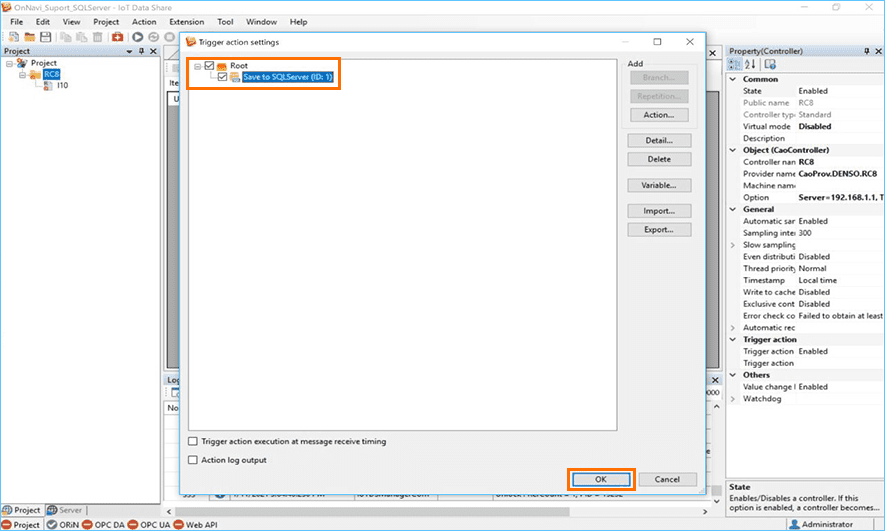Image resolution: width=885 pixels, height=531 pixels.
Task: Open the Edit menu
Action: (x=43, y=22)
